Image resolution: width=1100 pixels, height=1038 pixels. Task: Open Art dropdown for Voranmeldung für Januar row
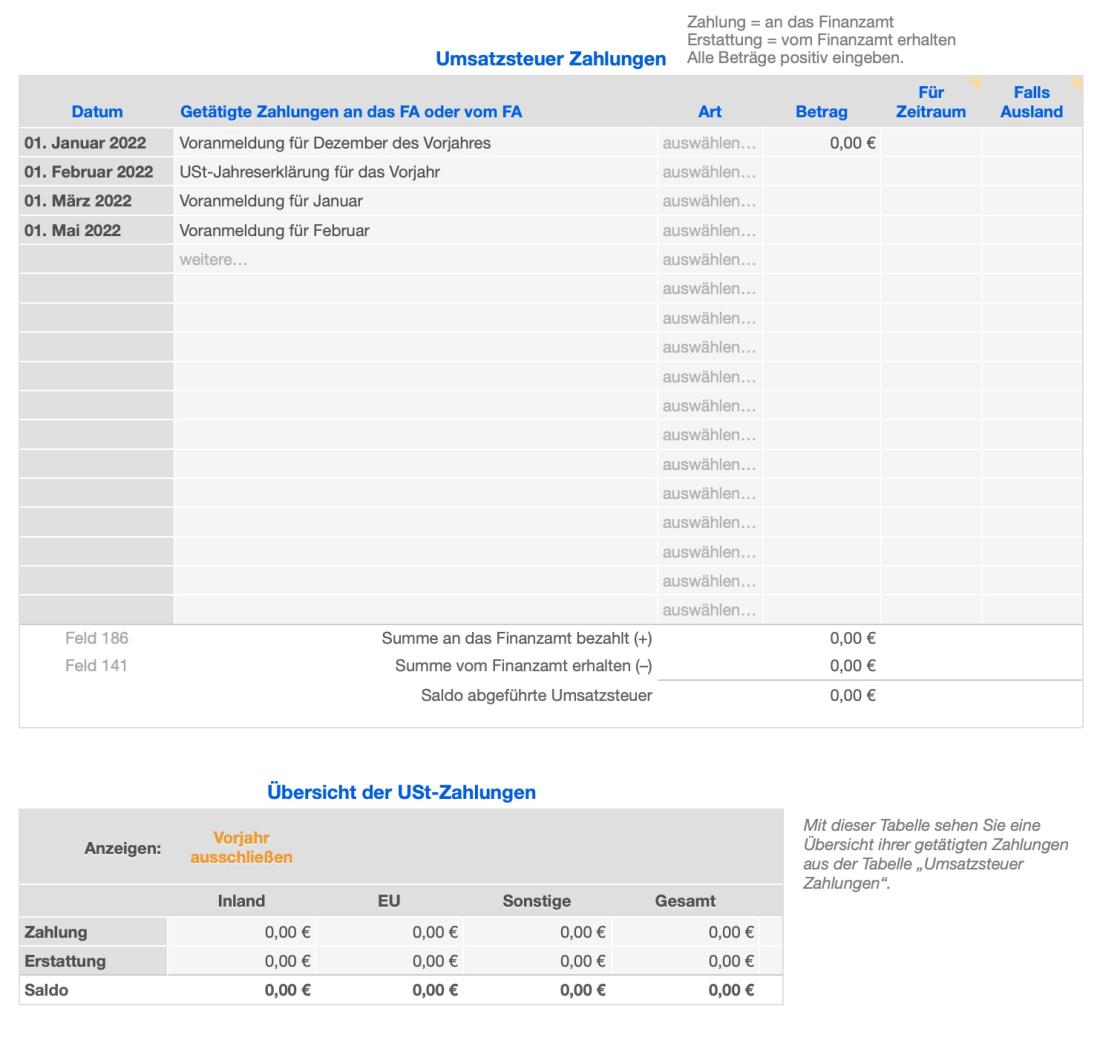(709, 201)
